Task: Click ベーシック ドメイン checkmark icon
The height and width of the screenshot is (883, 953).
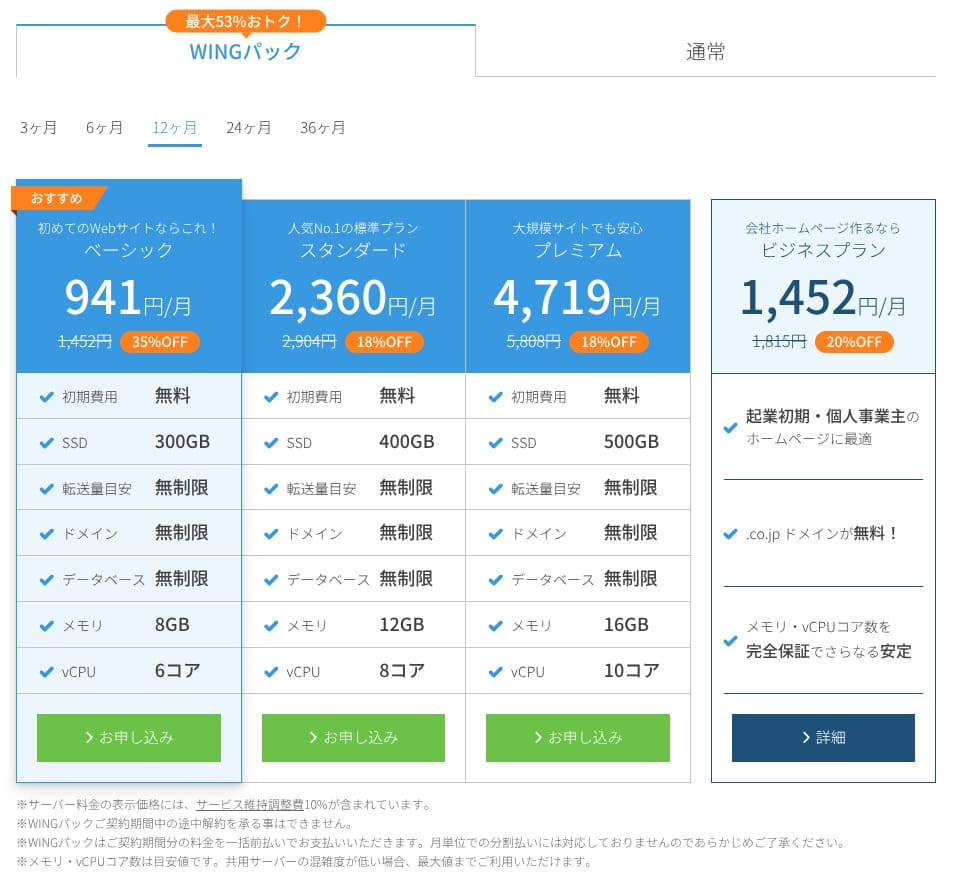Action: (47, 534)
